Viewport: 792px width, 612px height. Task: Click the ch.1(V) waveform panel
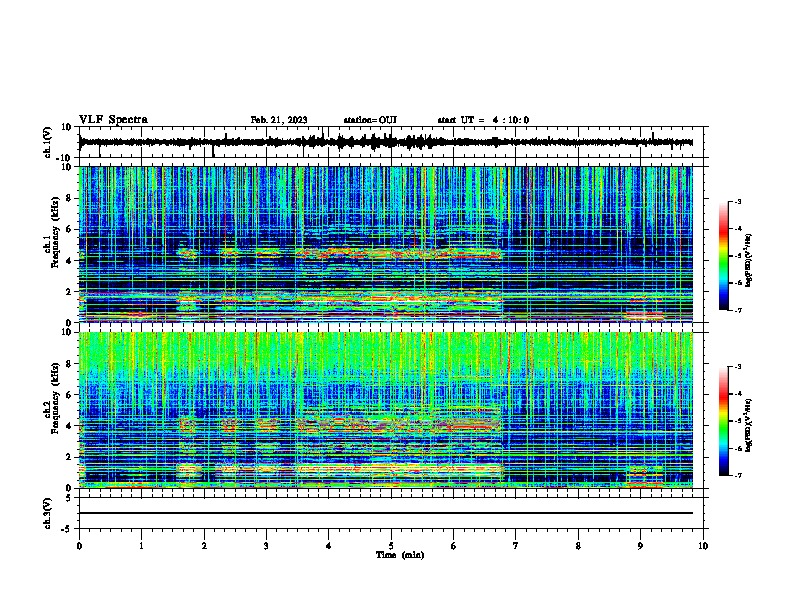pyautogui.click(x=391, y=142)
